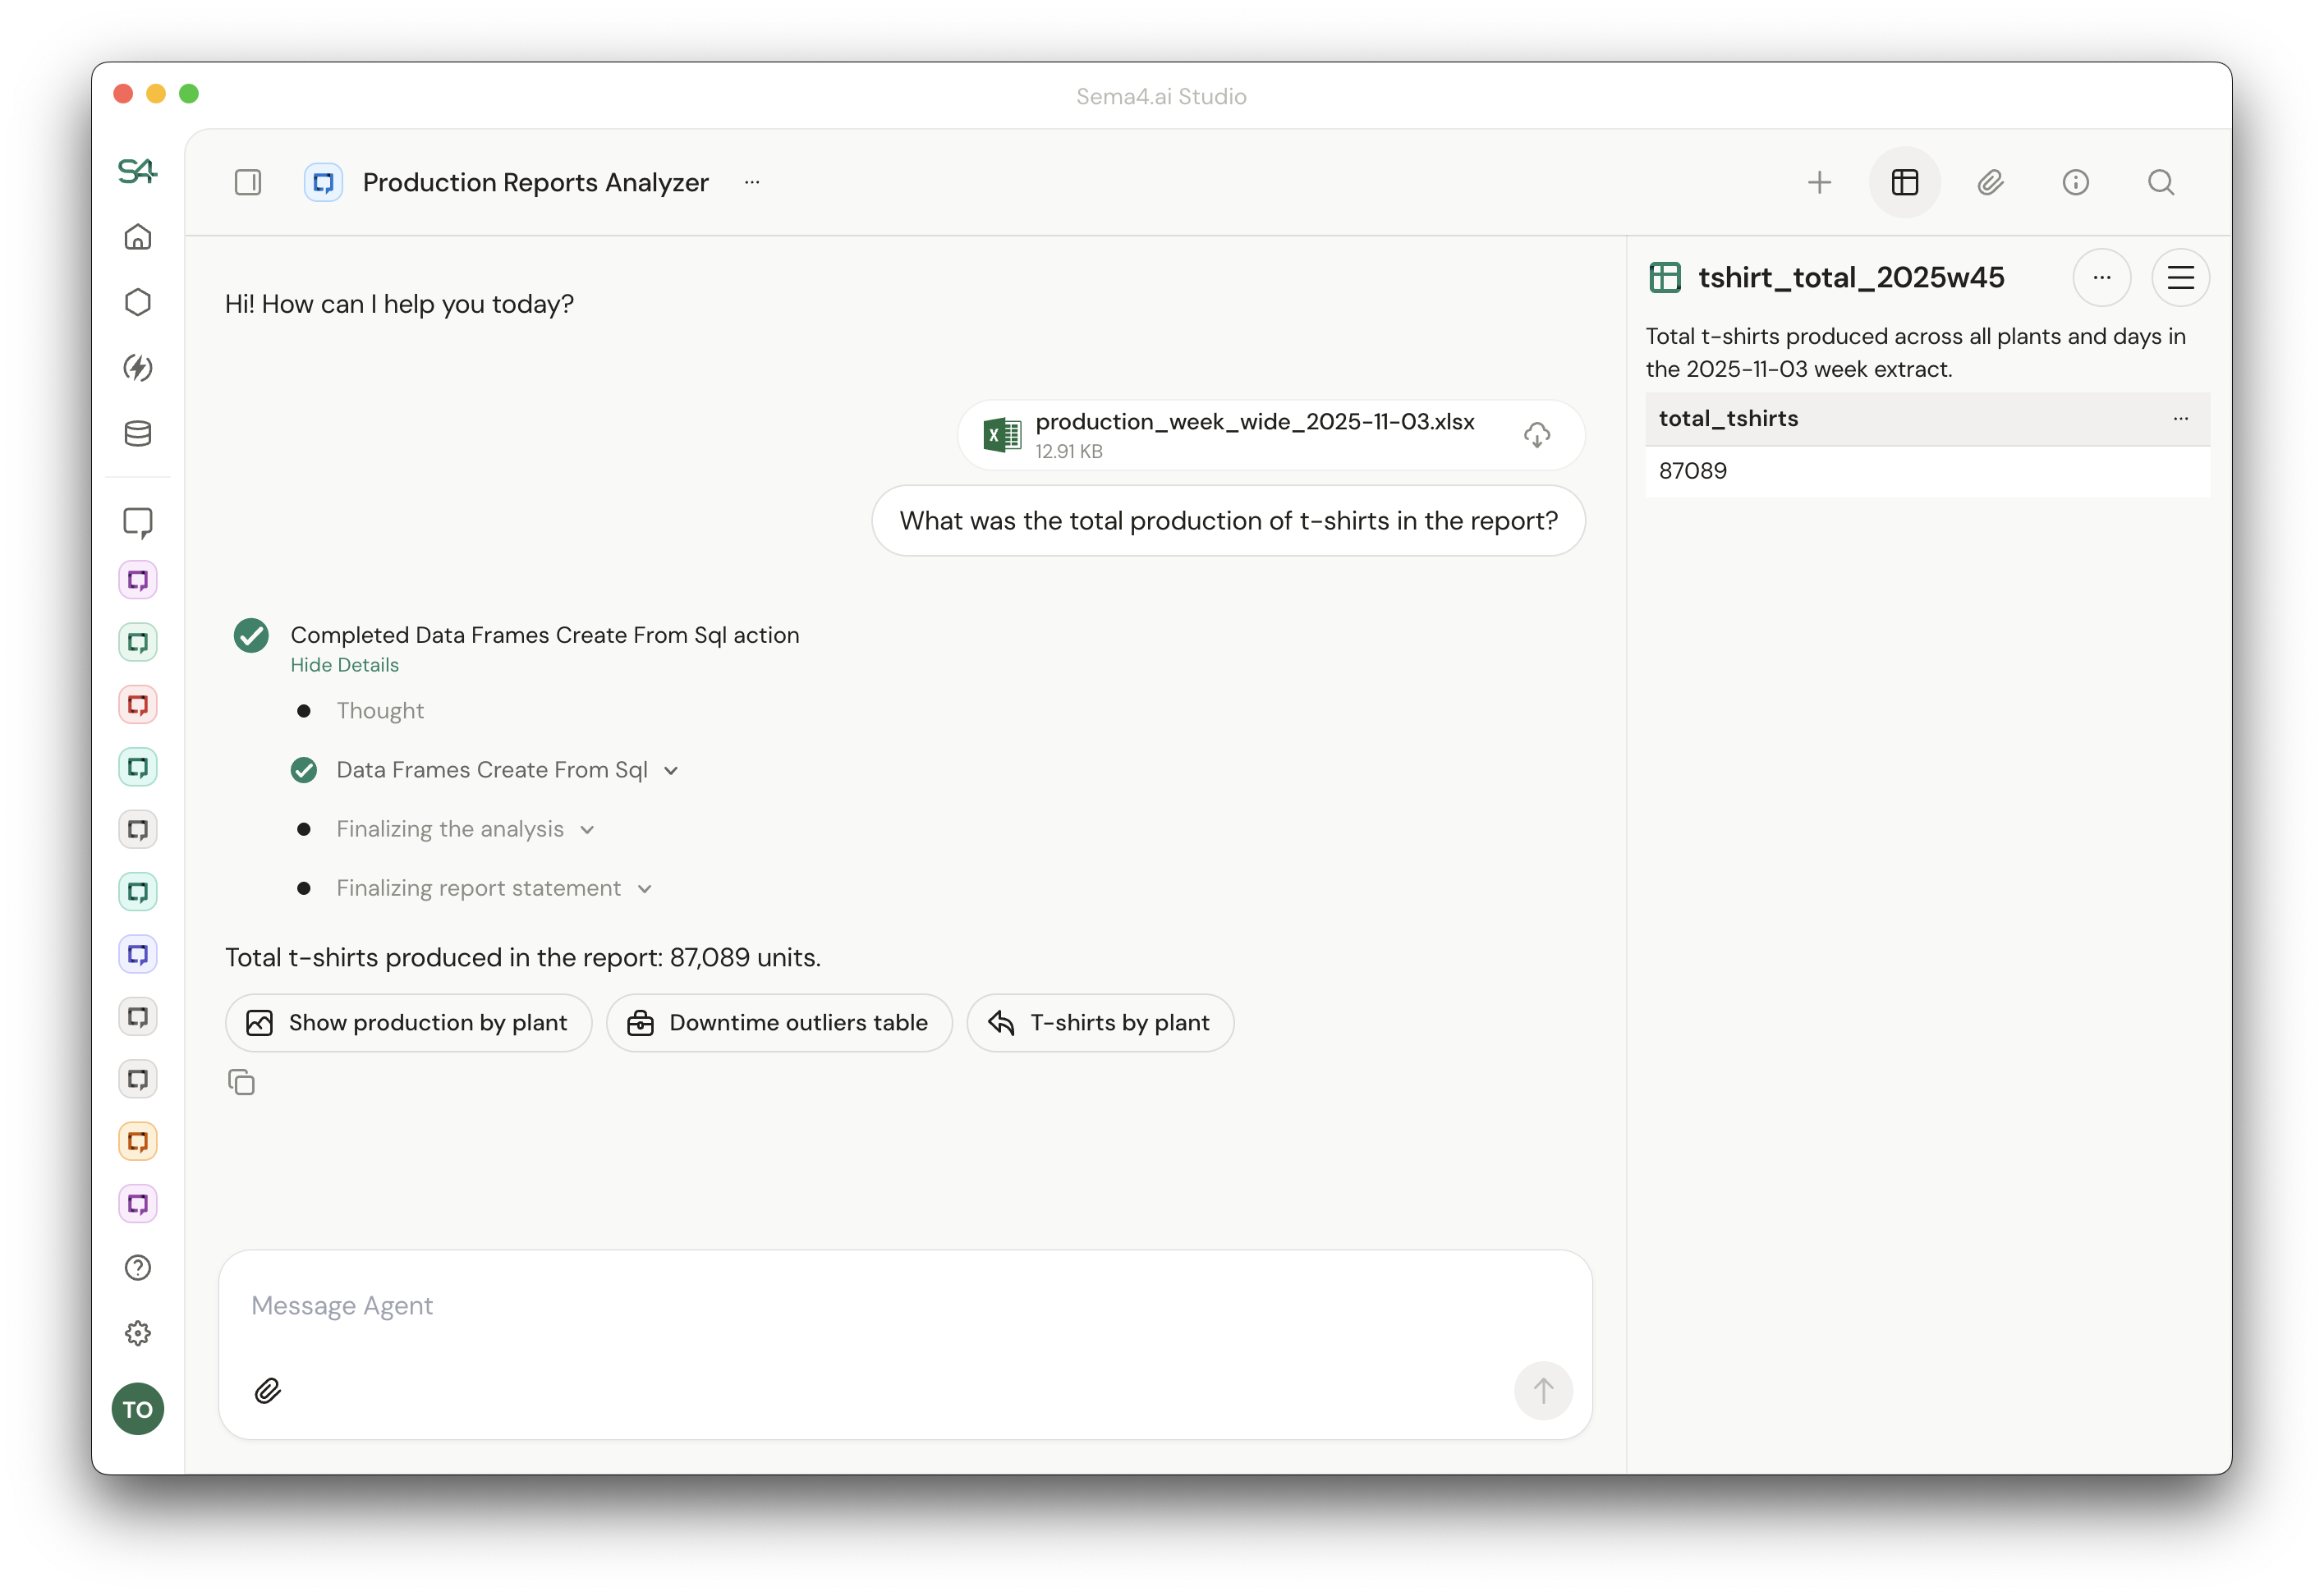Viewport: 2324px width, 1596px height.
Task: Expand Finalizing the analysis step
Action: 587,829
